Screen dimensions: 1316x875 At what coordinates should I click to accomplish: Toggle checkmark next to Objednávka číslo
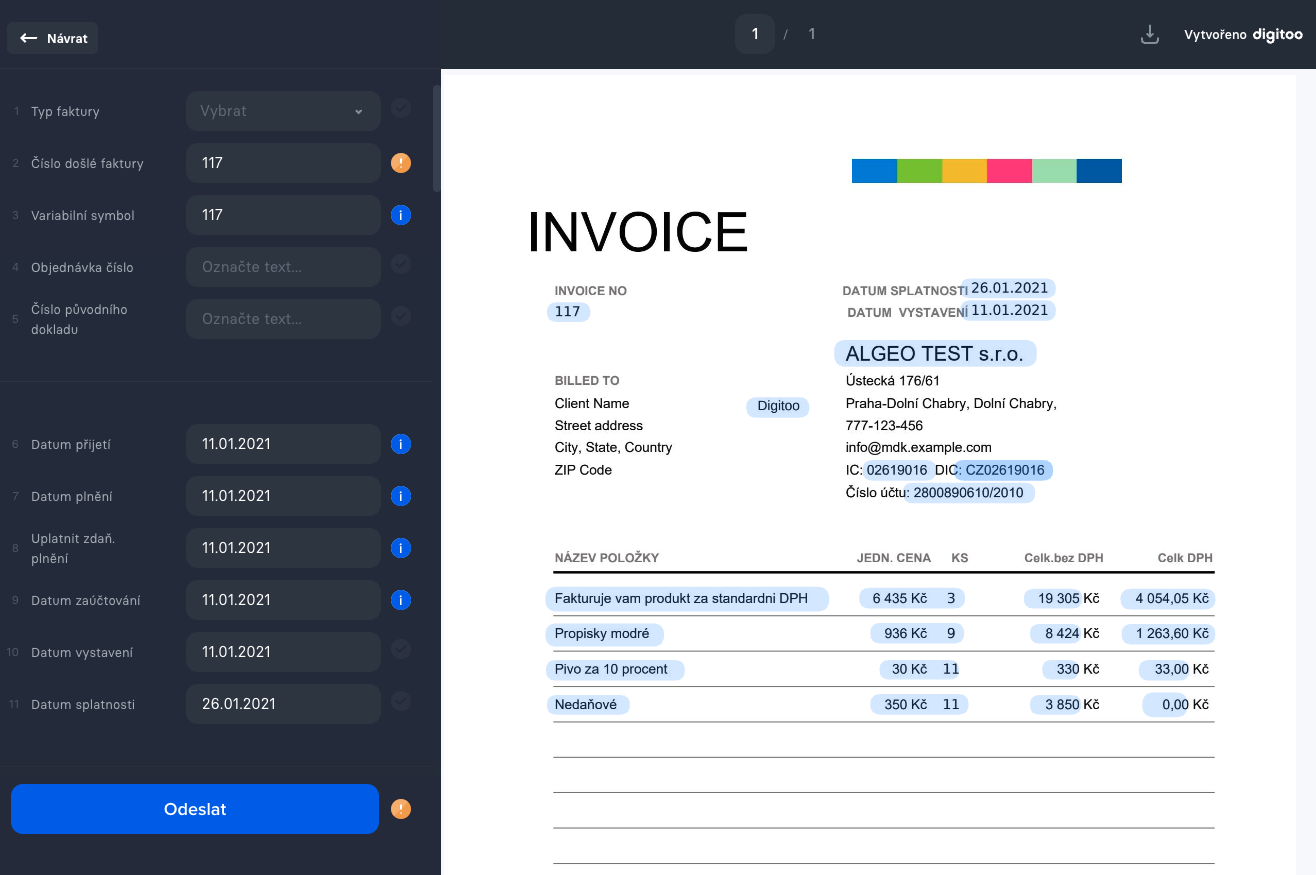(x=401, y=265)
